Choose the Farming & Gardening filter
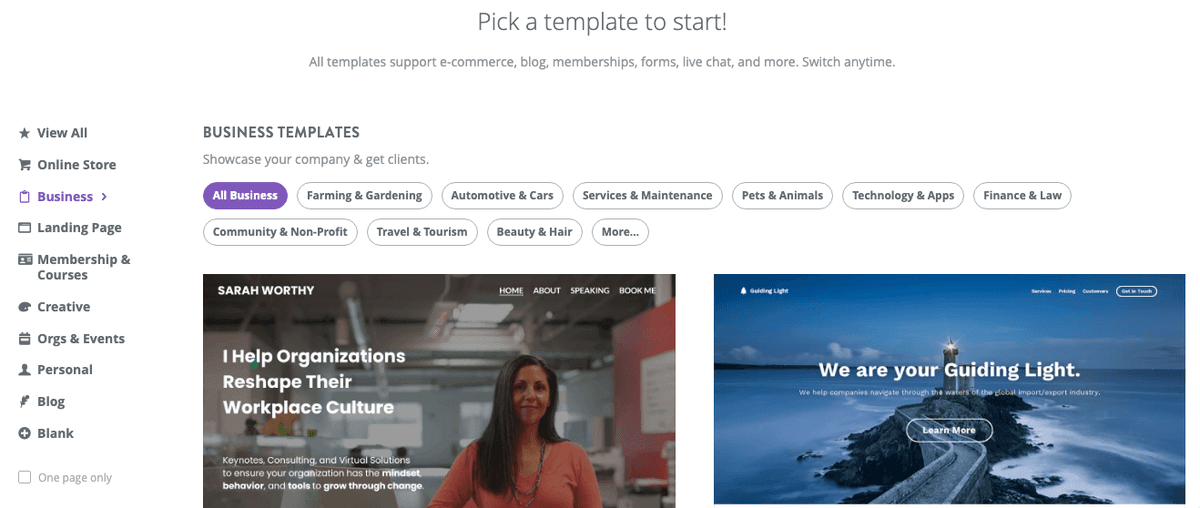Image resolution: width=1200 pixels, height=508 pixels. [x=365, y=196]
